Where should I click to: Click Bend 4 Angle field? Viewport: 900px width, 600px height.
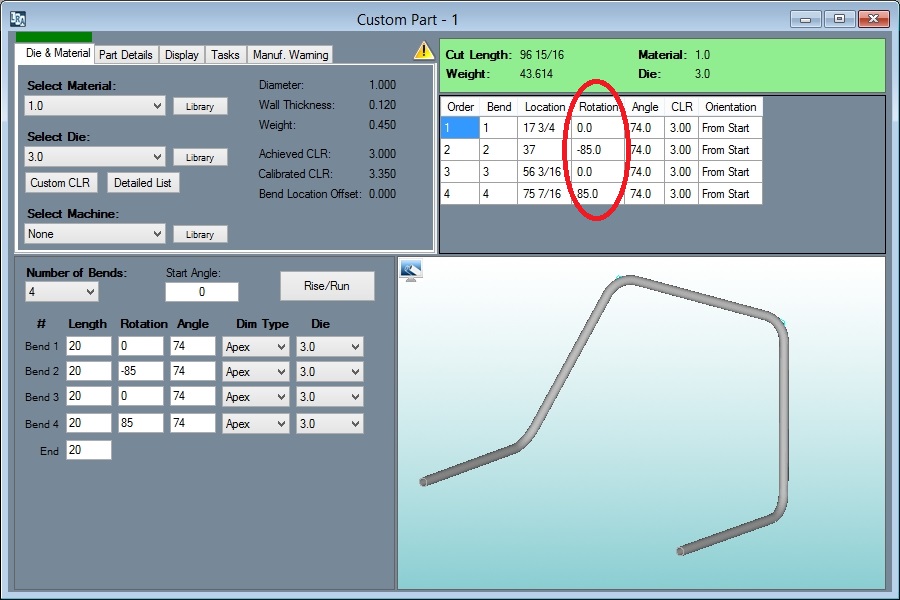coord(192,423)
